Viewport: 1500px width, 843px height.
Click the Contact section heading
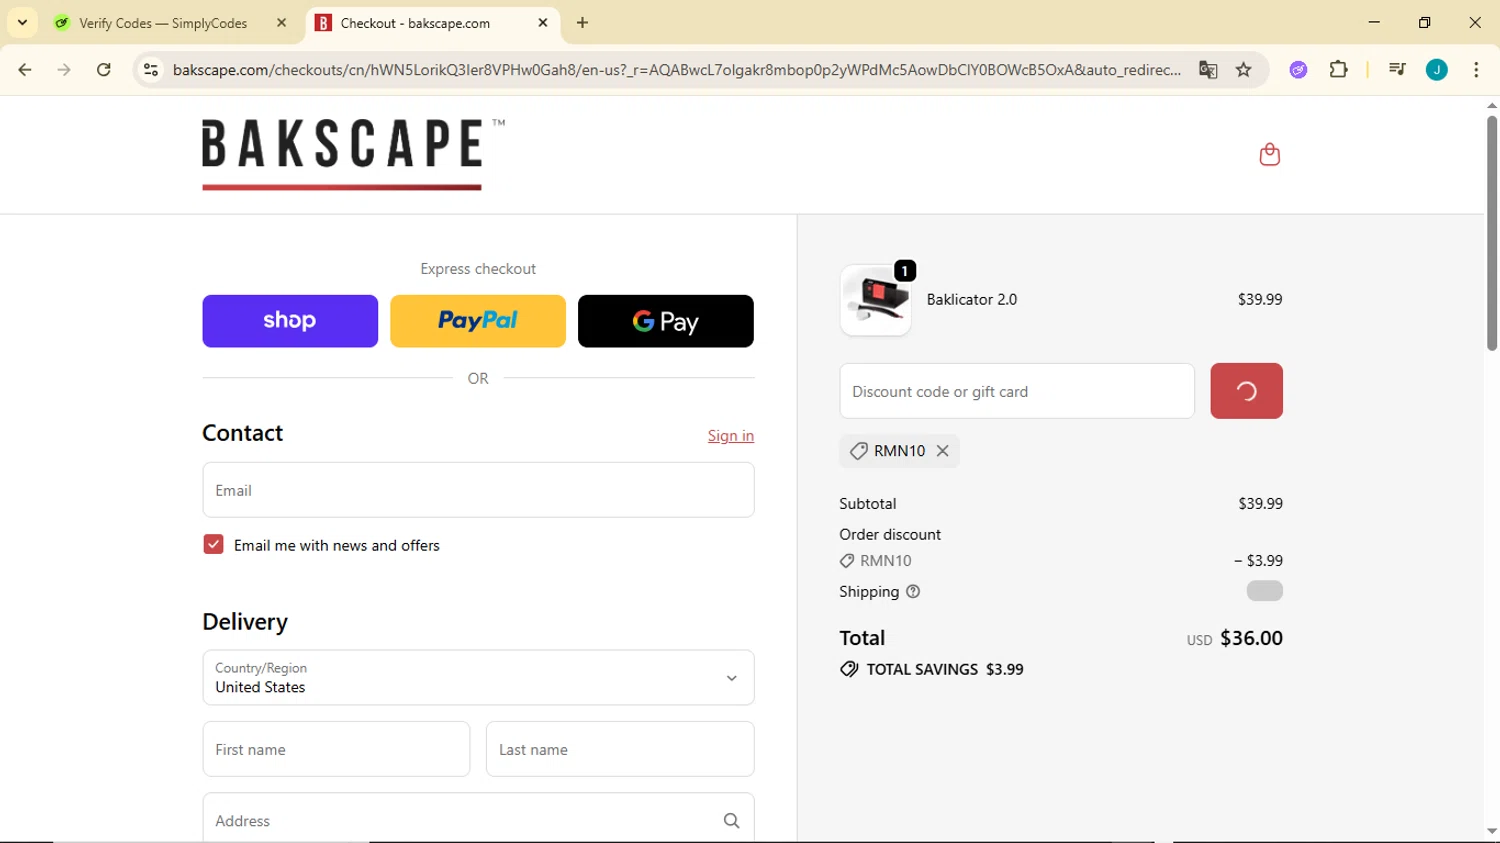click(243, 433)
